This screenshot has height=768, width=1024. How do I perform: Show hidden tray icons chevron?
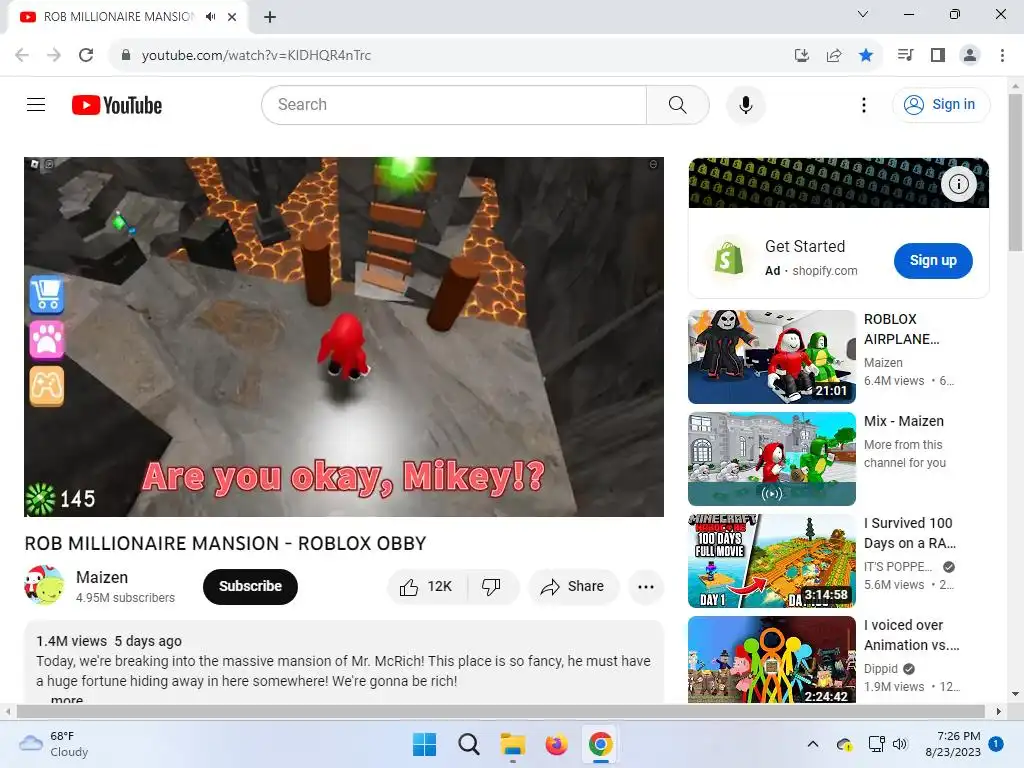pos(812,744)
